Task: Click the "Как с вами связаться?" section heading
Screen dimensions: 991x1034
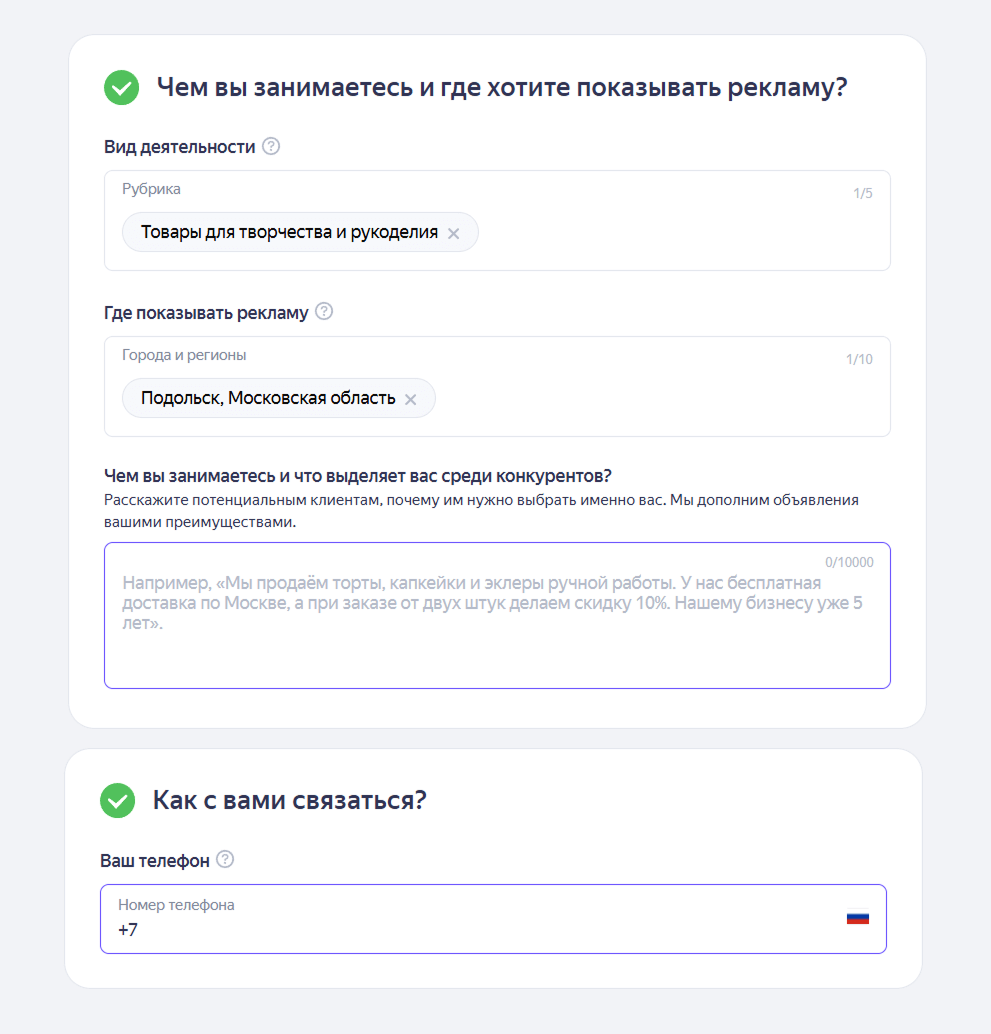Action: (x=289, y=801)
